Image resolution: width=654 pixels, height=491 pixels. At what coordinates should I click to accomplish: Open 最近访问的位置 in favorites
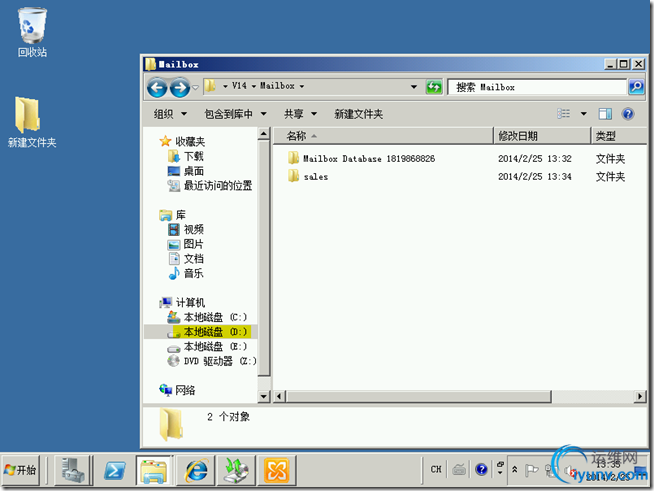[x=210, y=186]
